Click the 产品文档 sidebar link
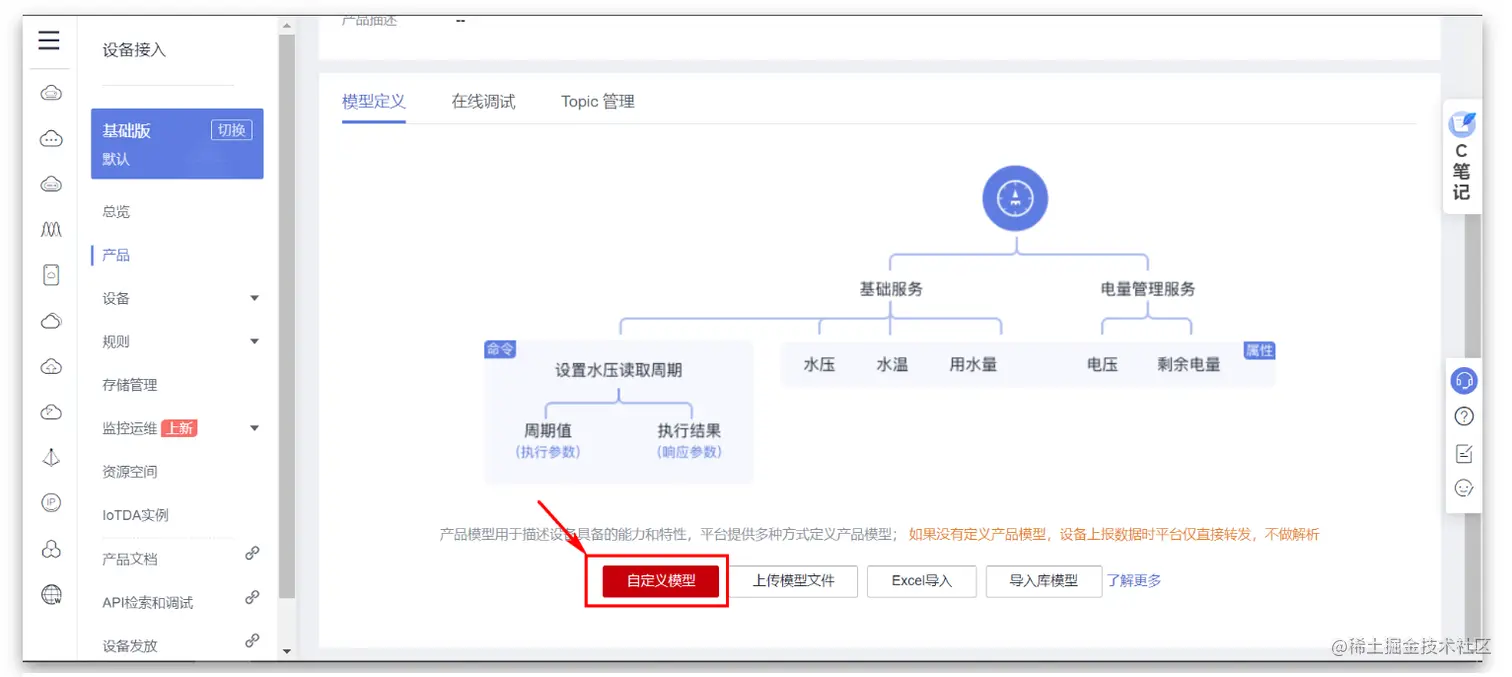Image resolution: width=1512 pixels, height=677 pixels. tap(130, 559)
